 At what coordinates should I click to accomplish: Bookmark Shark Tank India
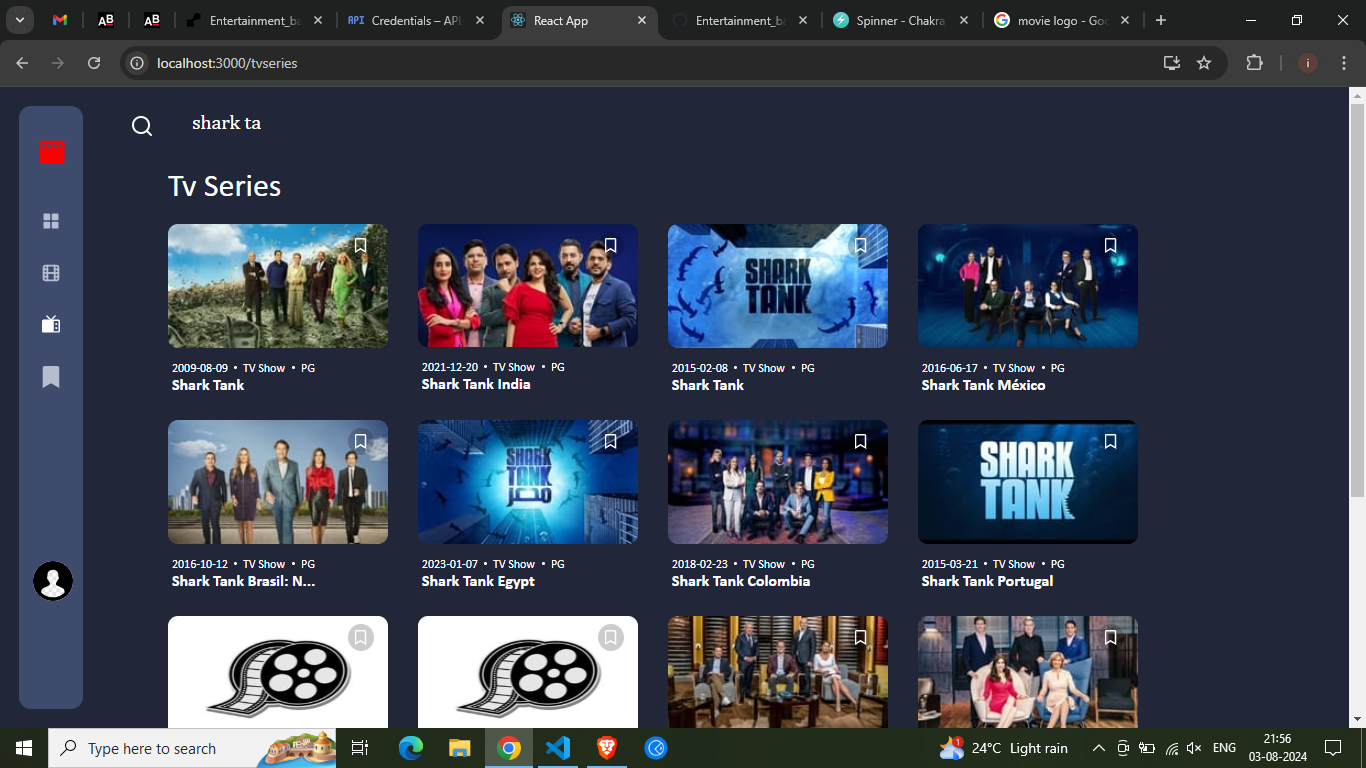[x=611, y=245]
